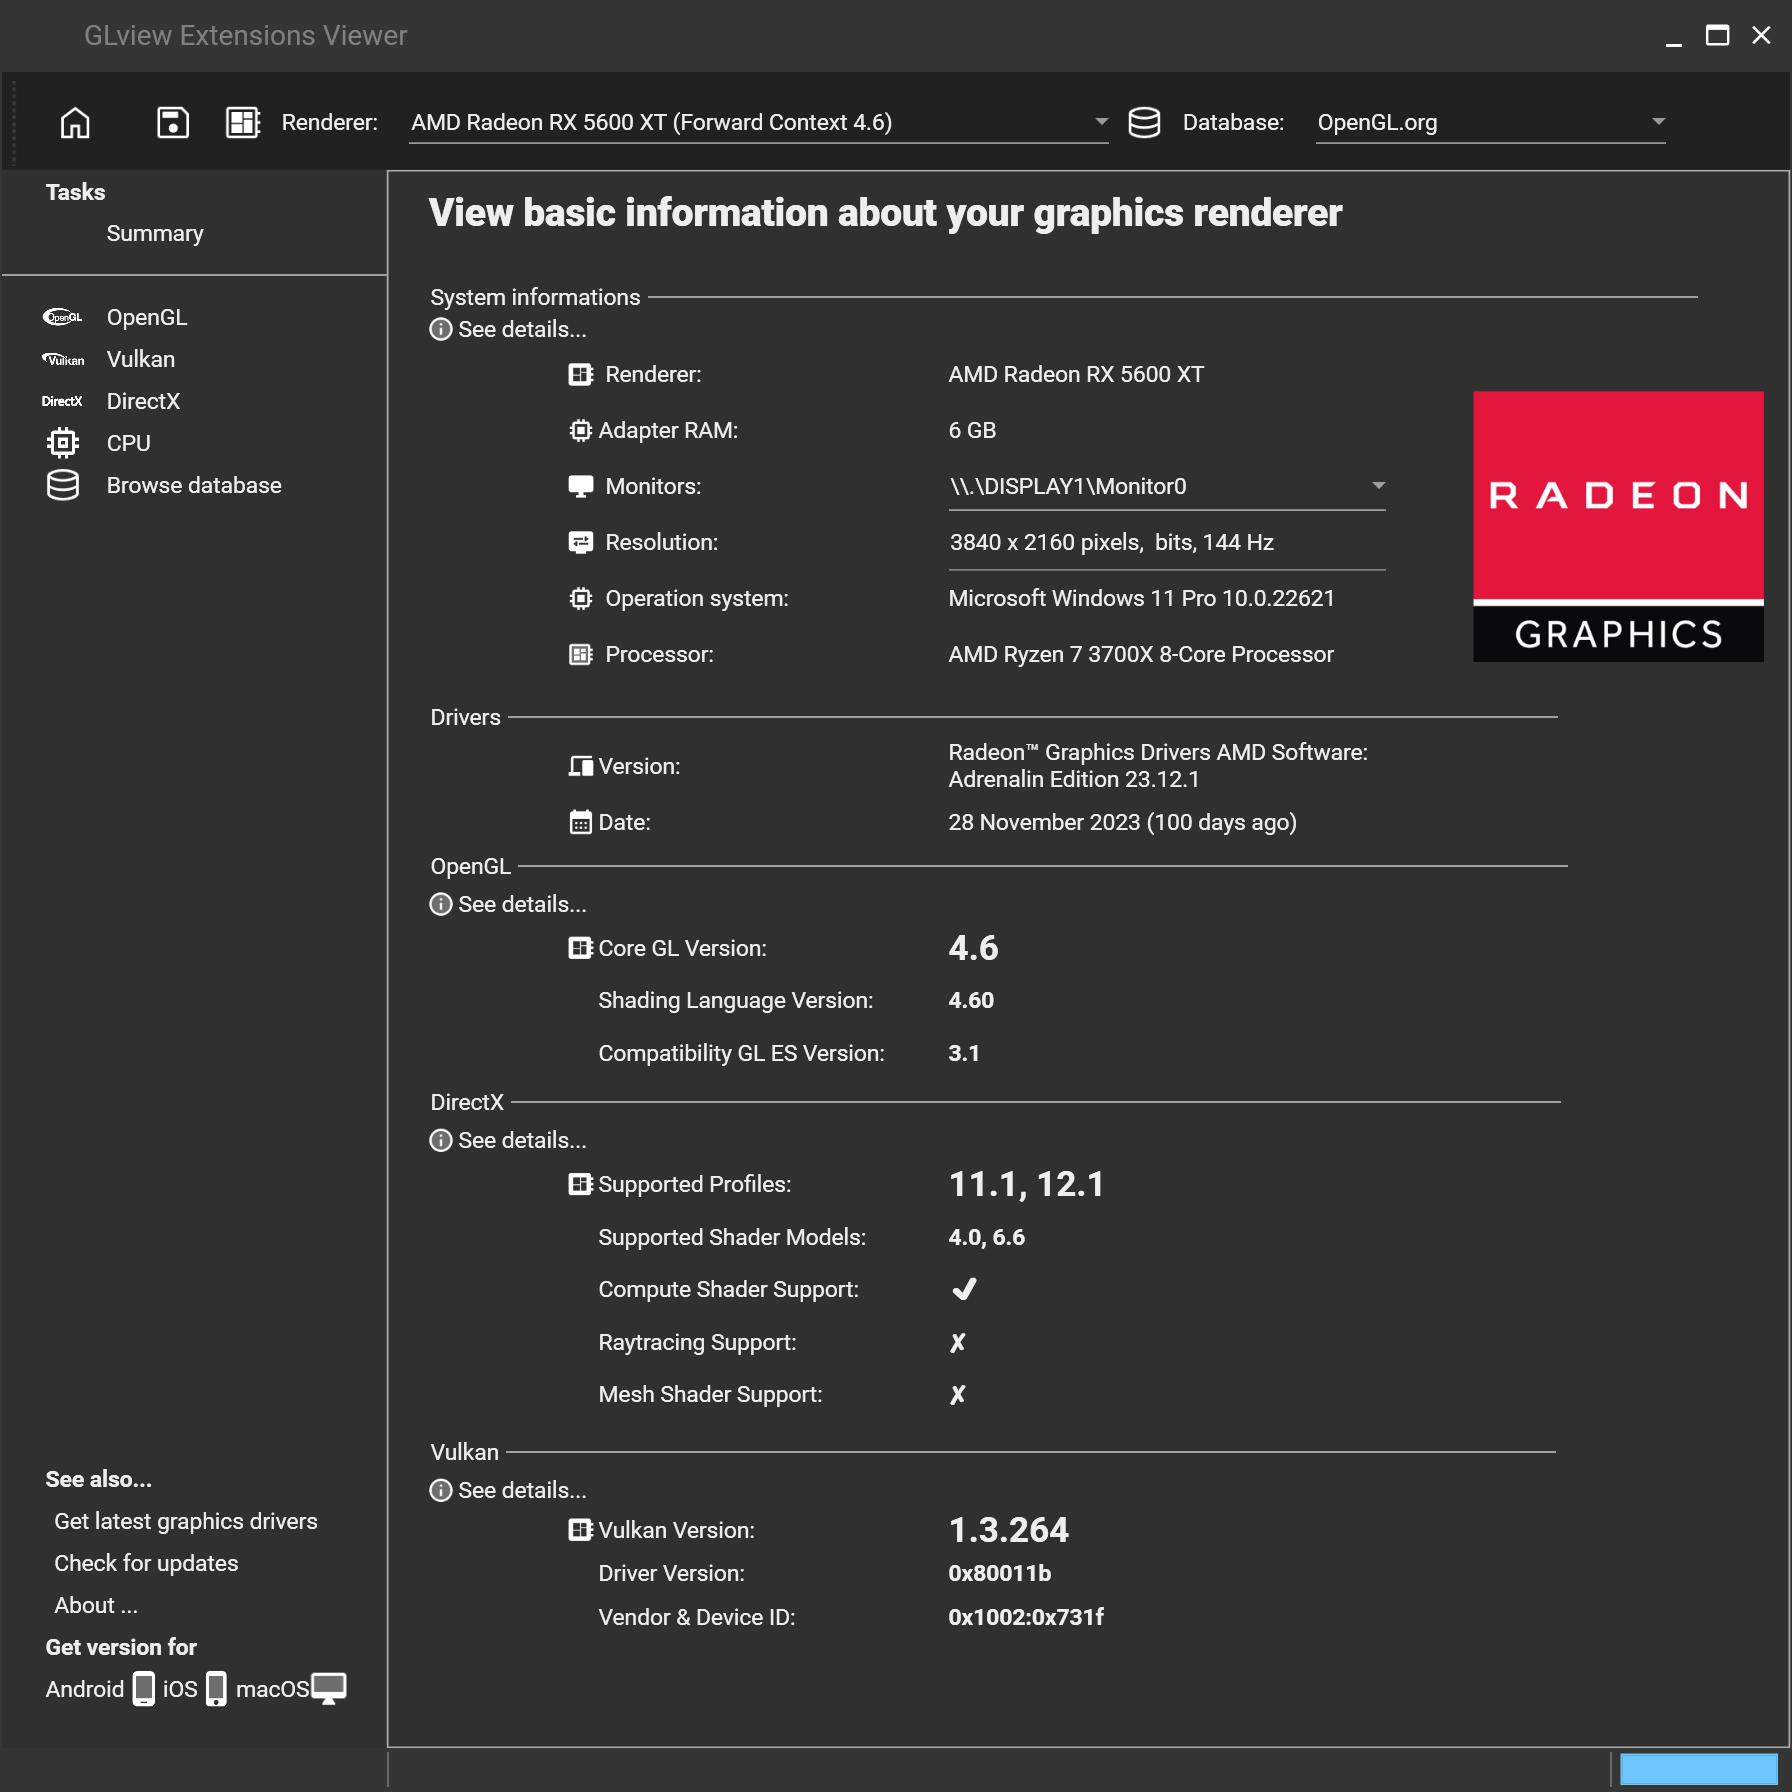Click the renderer chip icon beside Renderer
Viewport: 1792px width, 1792px height.
click(243, 123)
